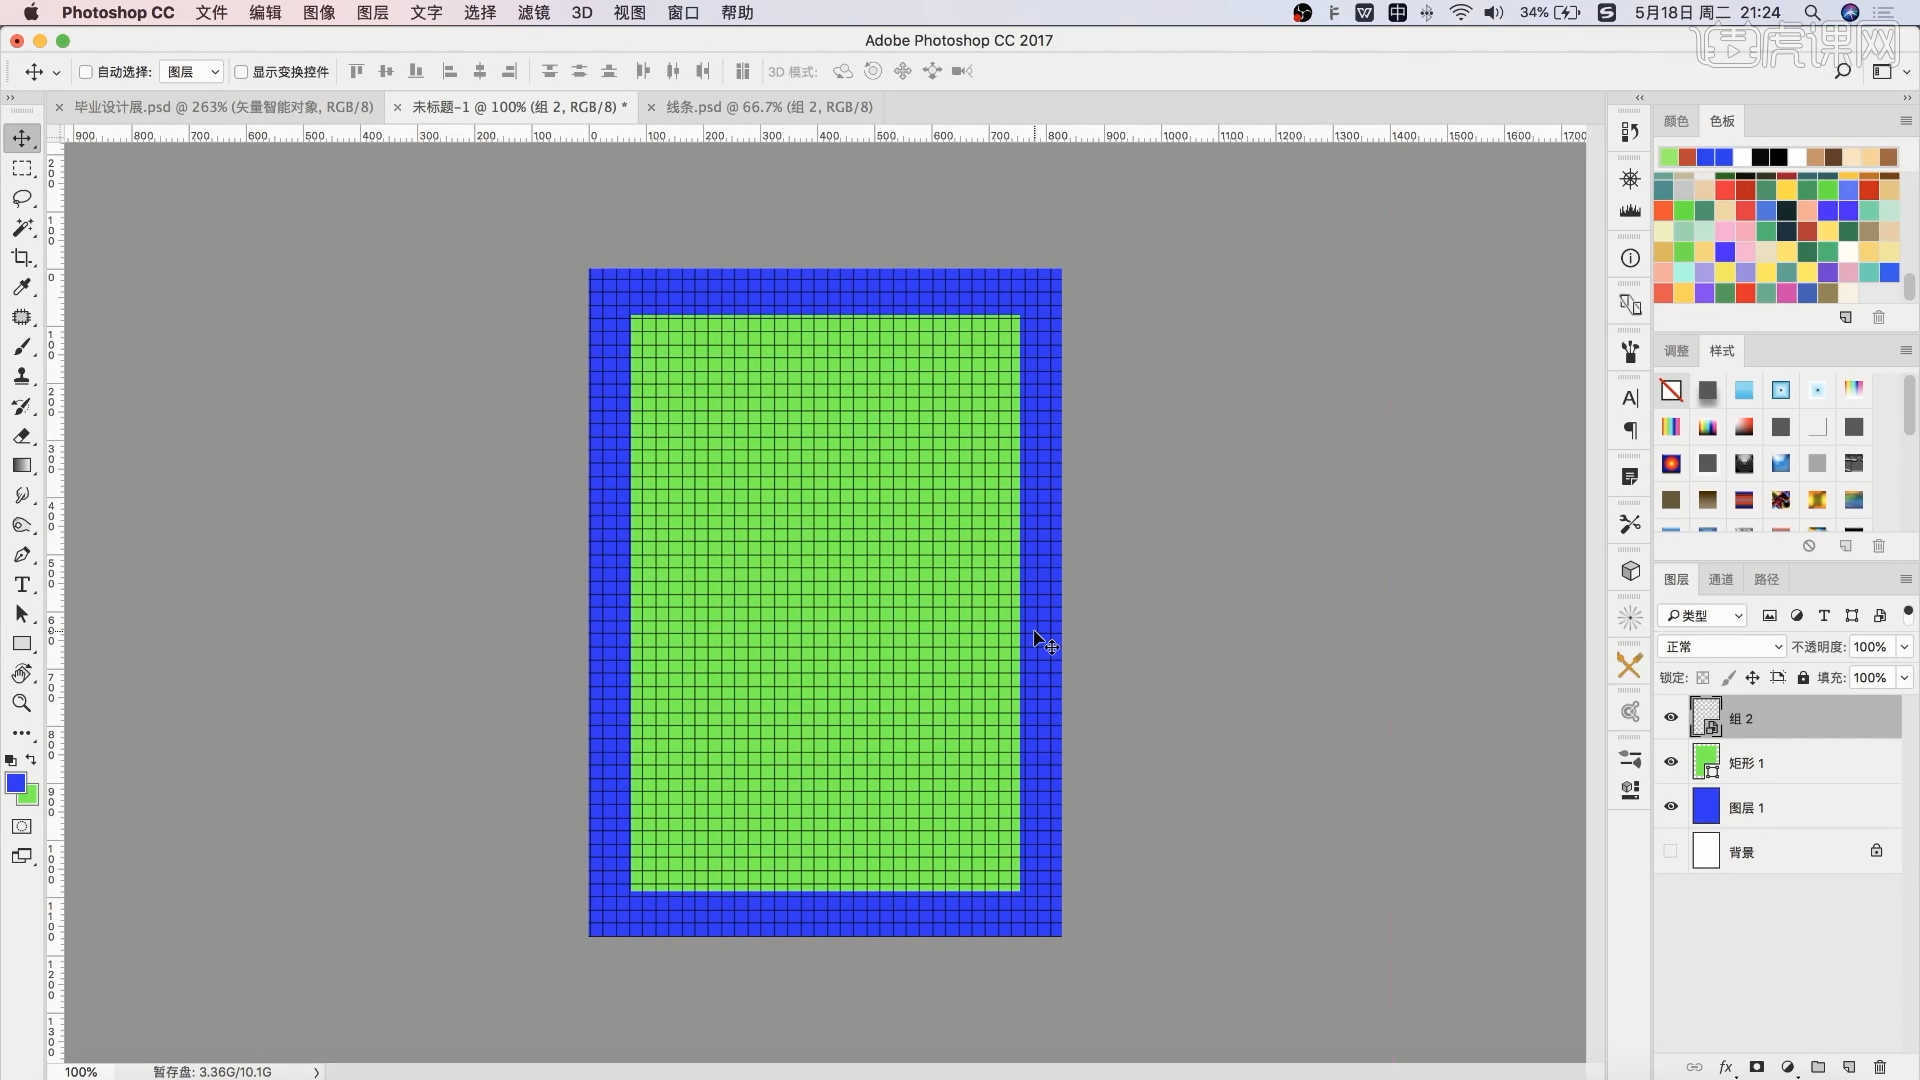Screen dimensions: 1920x1080
Task: Select the Eyedropper tool
Action: coord(22,288)
